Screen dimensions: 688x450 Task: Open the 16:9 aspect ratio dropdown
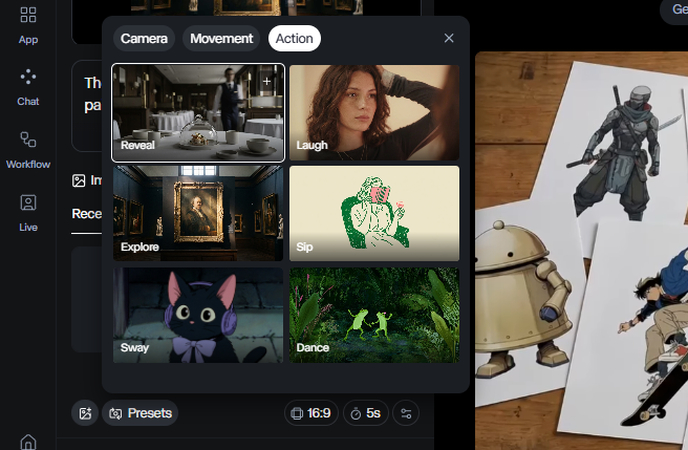(x=311, y=413)
